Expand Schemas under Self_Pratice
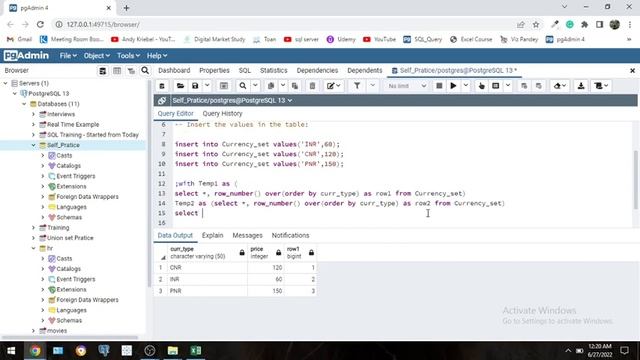The height and width of the screenshot is (360, 640). [43, 217]
